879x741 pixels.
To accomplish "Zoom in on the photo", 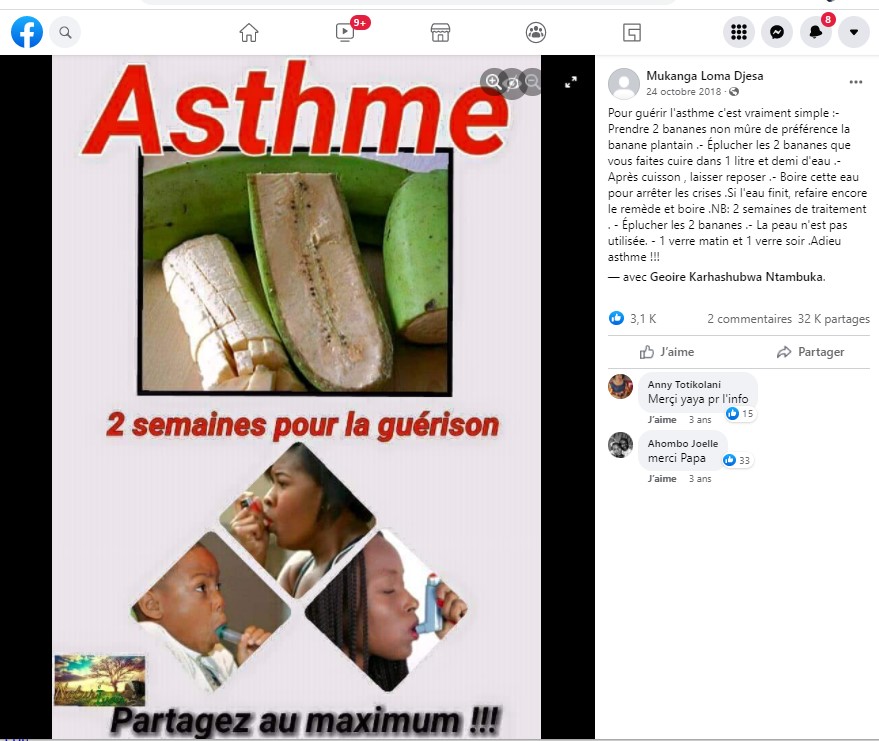I will click(493, 82).
